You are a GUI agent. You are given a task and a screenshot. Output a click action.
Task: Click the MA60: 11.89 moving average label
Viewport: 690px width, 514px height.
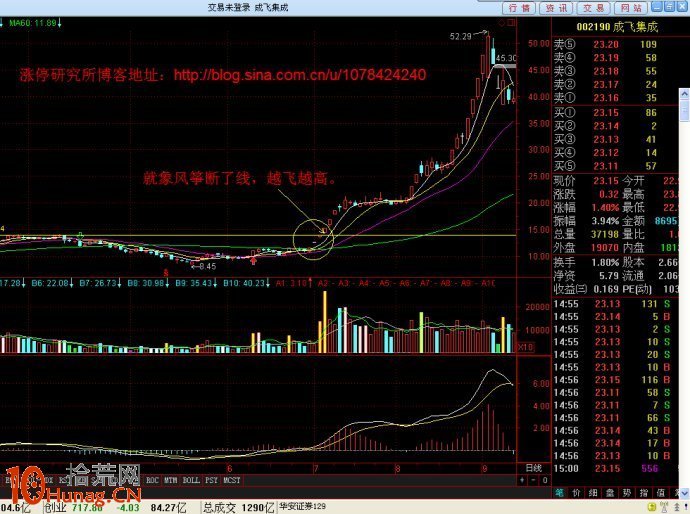click(x=33, y=23)
